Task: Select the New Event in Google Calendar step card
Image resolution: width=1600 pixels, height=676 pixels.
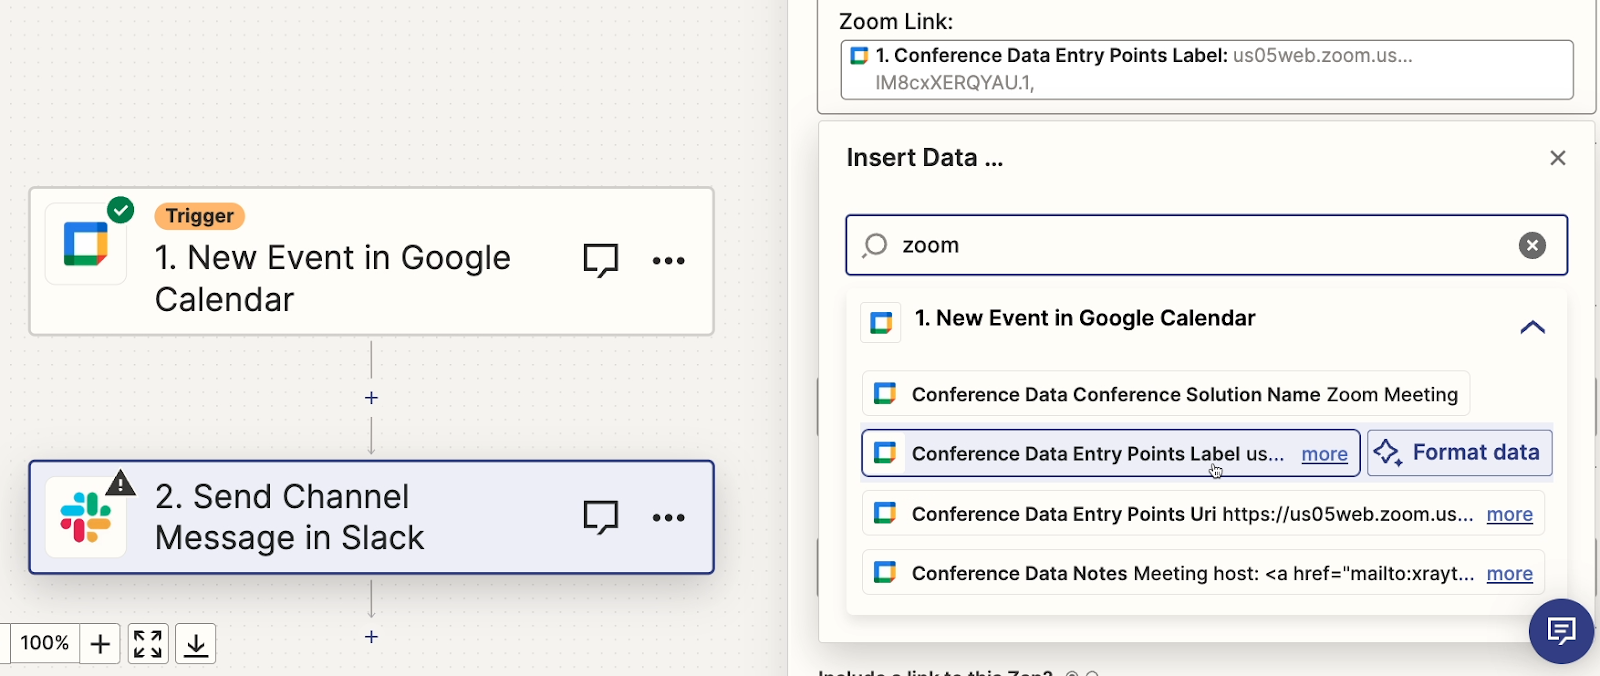Action: pos(371,261)
